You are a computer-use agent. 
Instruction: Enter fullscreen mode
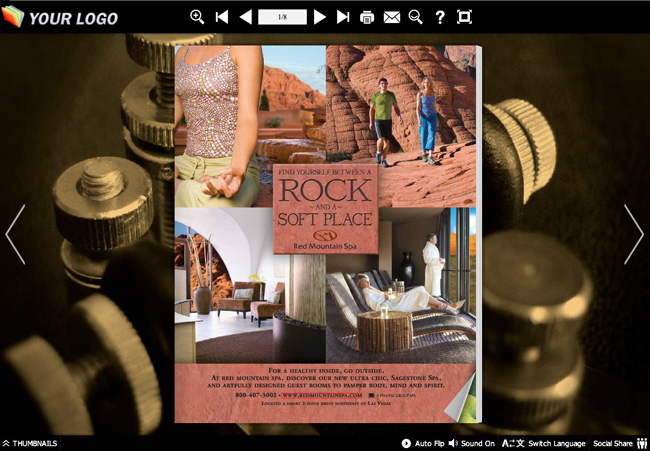point(464,17)
